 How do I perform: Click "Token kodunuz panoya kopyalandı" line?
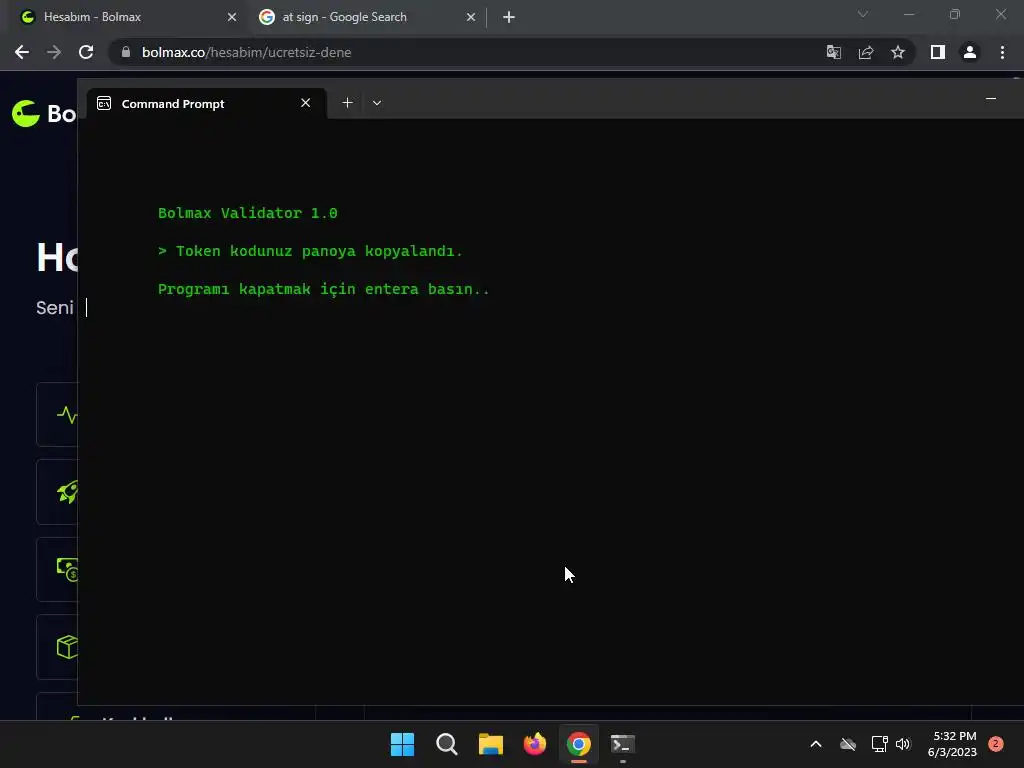tap(310, 251)
